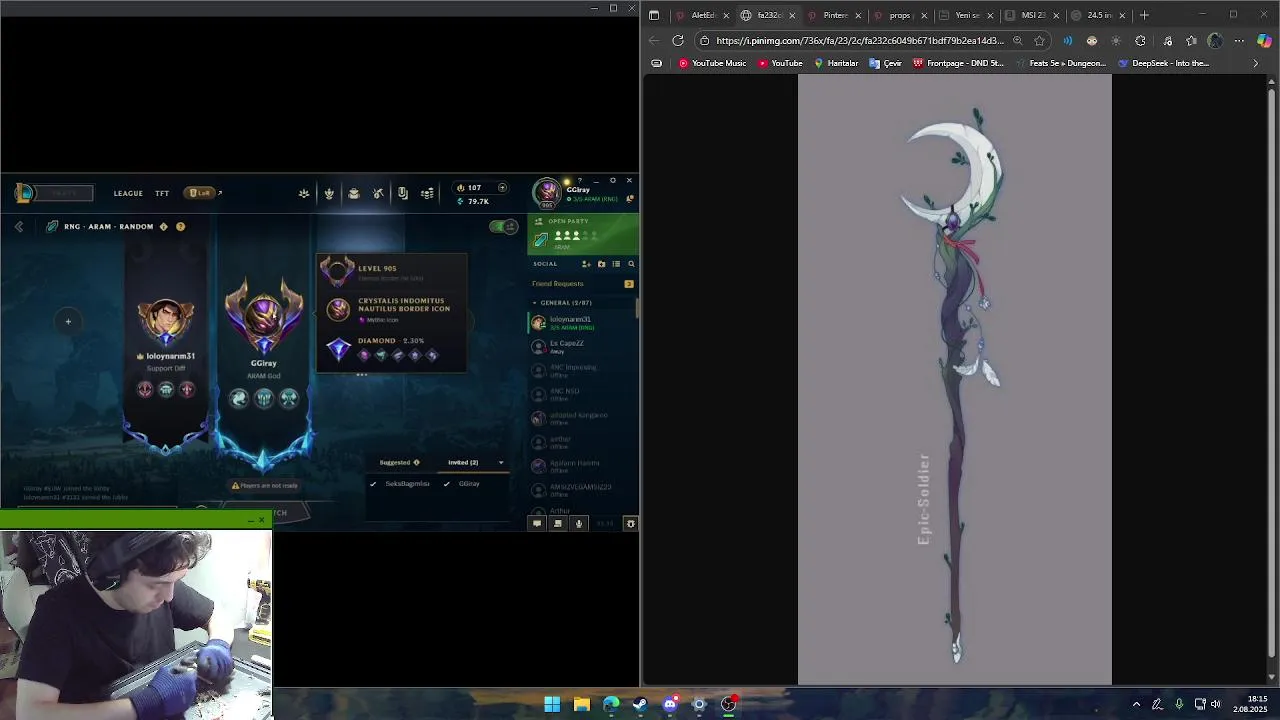Switch to the MSI 23 browser tab
Viewport: 1280px width, 720px height.
pyautogui.click(x=1032, y=15)
